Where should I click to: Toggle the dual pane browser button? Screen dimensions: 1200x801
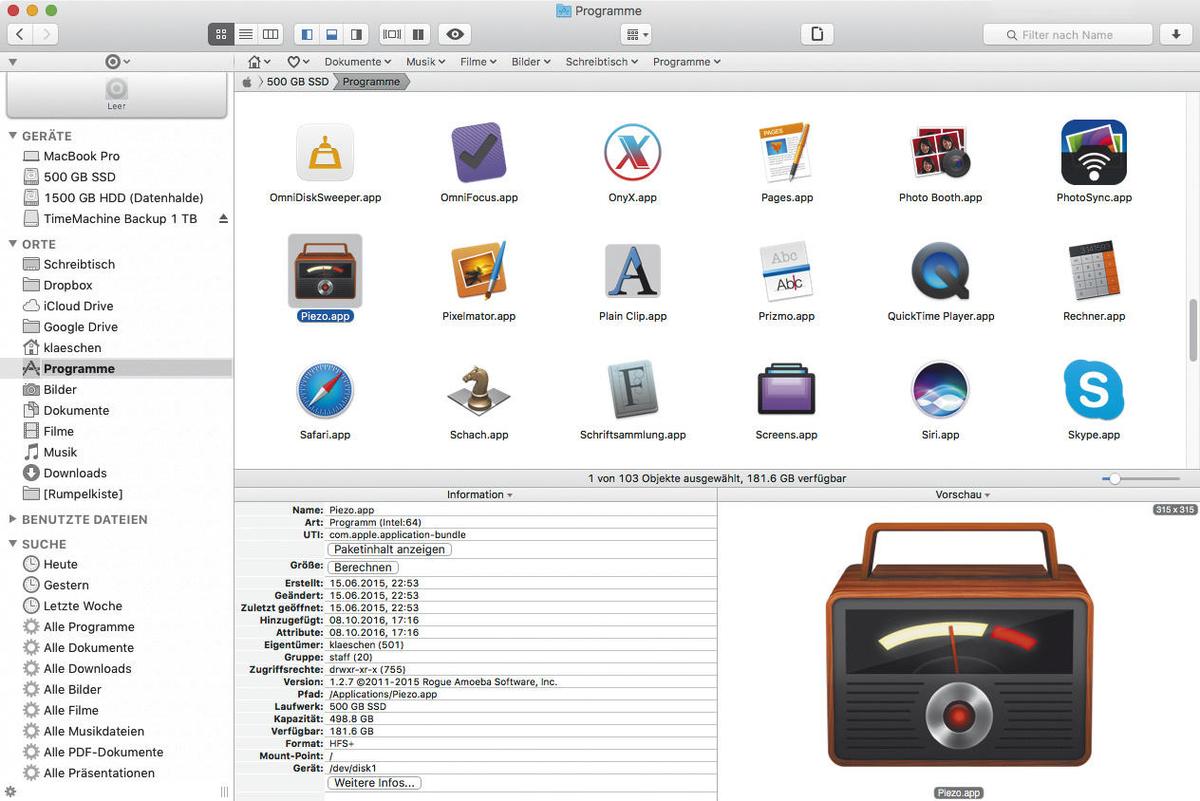[418, 34]
